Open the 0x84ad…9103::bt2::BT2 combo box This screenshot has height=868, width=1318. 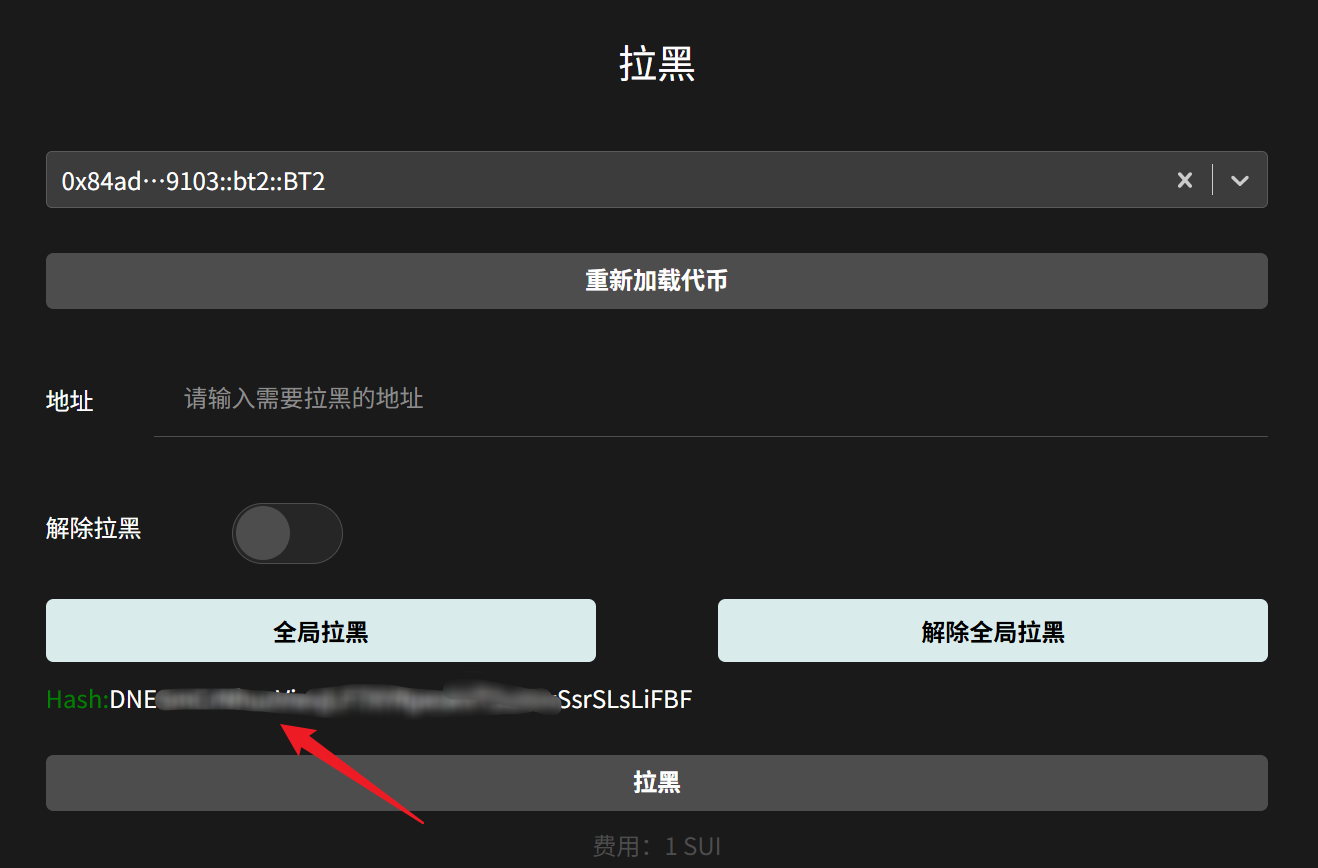coord(600,180)
